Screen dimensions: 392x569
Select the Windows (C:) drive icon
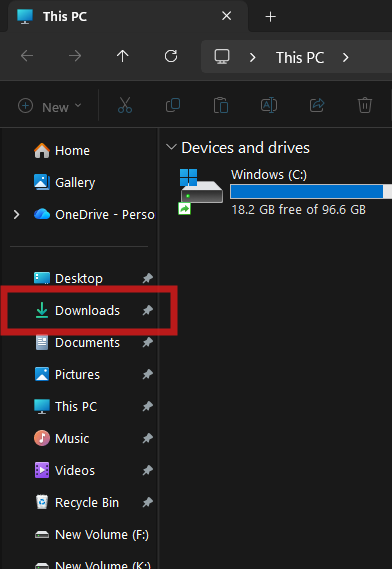200,192
